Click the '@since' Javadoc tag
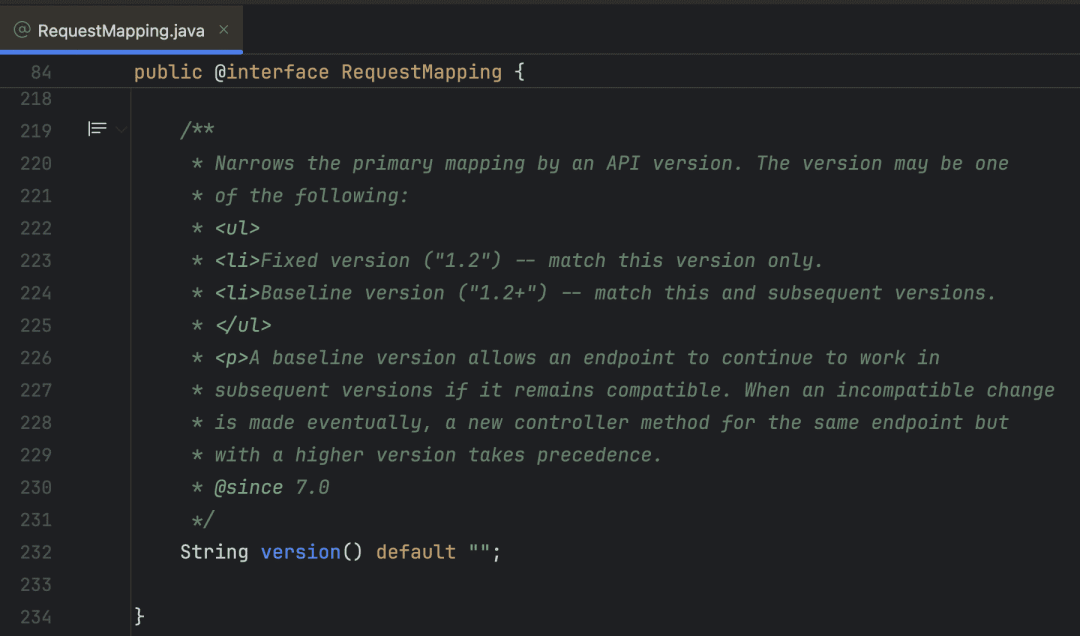The width and height of the screenshot is (1080, 636). 249,487
